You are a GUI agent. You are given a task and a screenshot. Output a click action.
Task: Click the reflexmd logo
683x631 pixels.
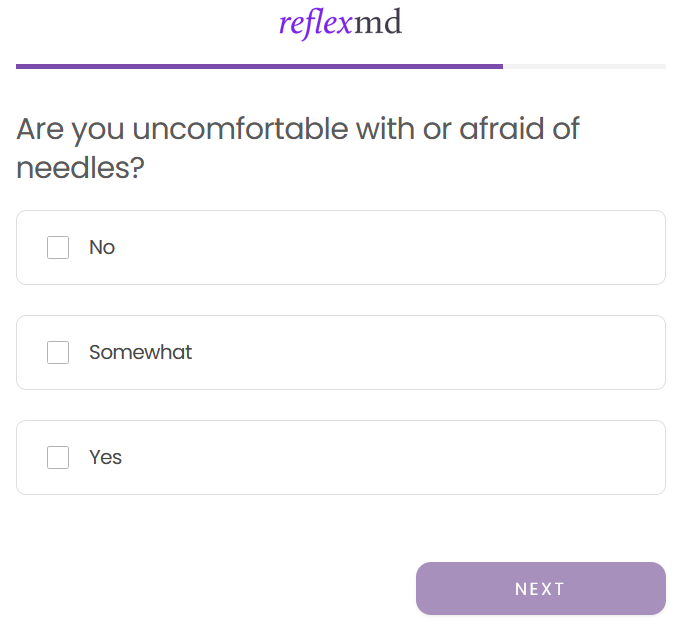coord(341,23)
